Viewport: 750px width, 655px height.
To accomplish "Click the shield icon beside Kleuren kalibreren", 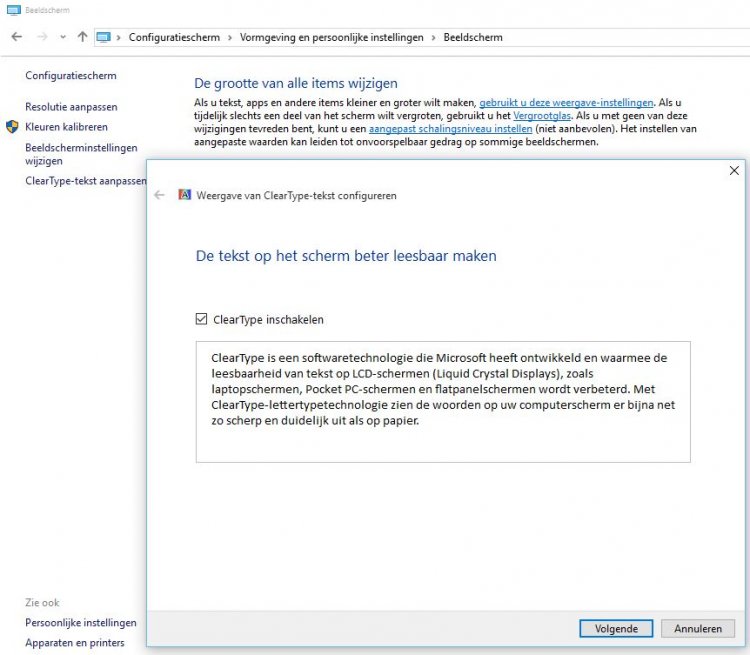I will [12, 127].
